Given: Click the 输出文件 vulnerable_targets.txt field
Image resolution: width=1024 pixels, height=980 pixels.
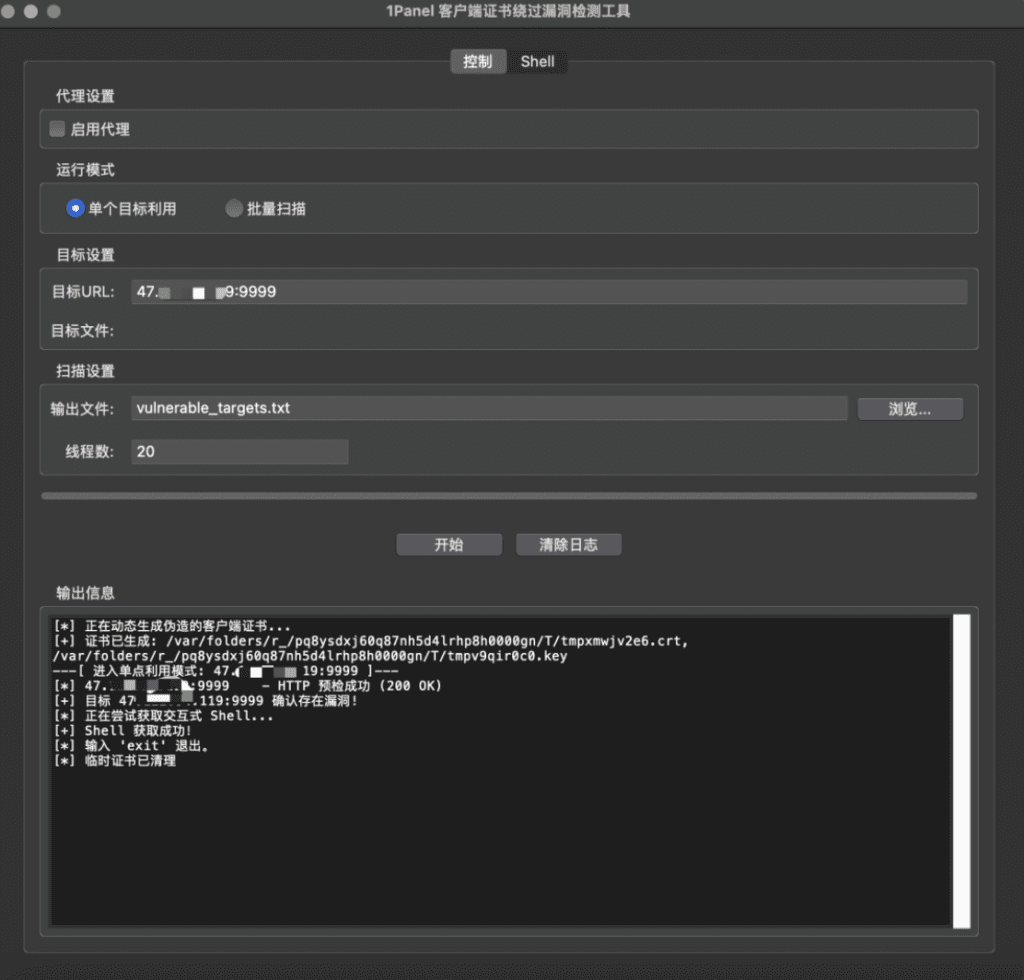Looking at the screenshot, I should tap(489, 408).
